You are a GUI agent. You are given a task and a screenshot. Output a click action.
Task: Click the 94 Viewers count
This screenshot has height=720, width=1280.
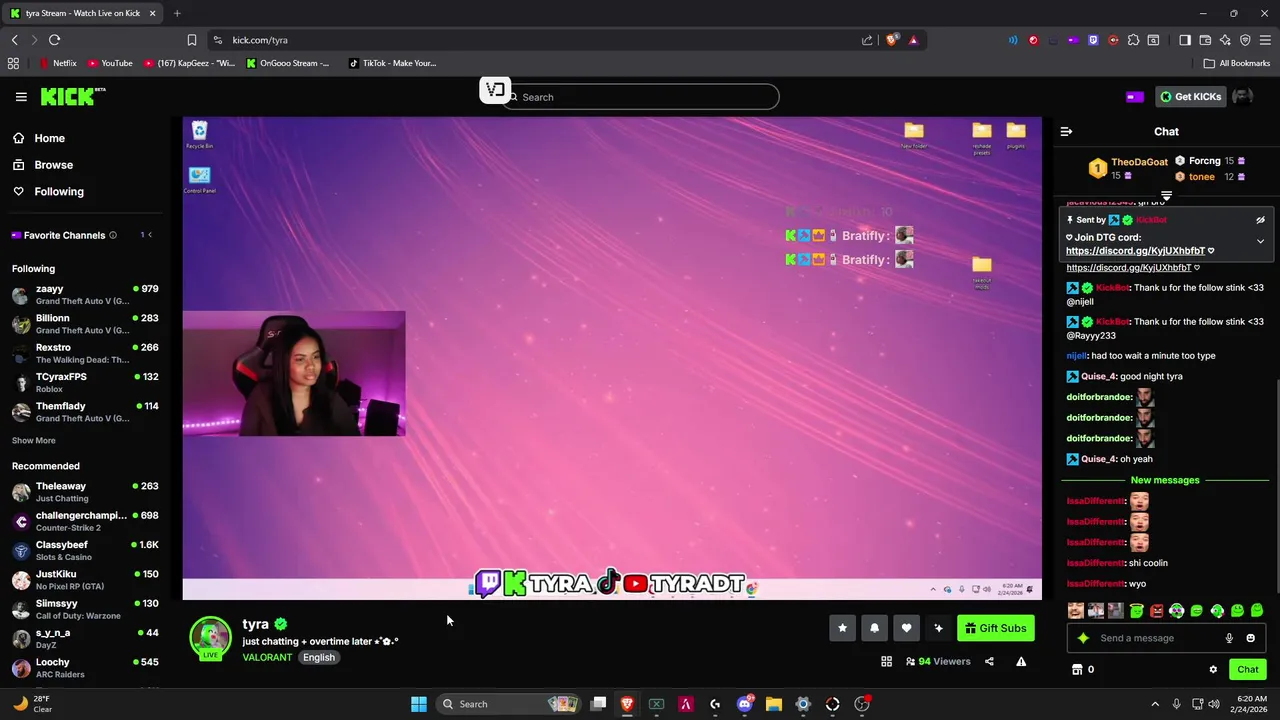[x=938, y=662]
